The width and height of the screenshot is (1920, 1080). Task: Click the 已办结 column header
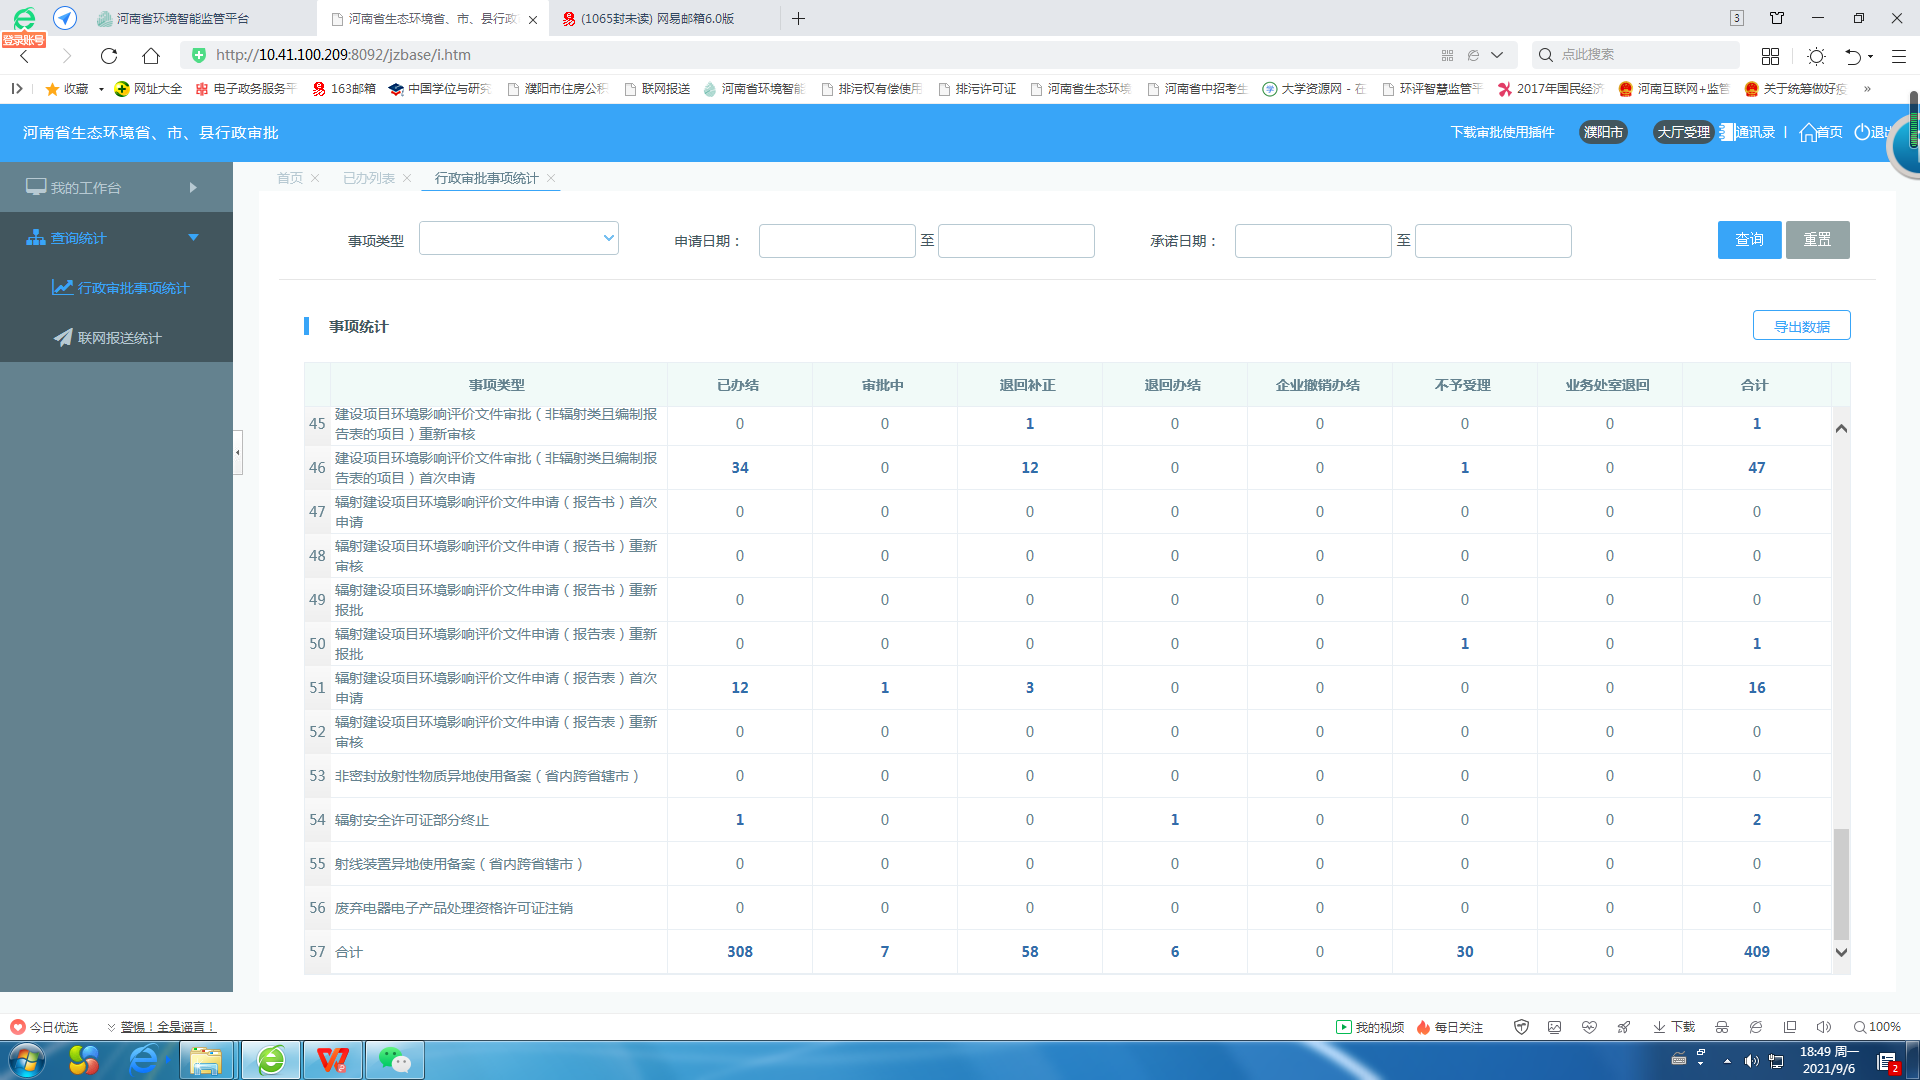[x=738, y=385]
